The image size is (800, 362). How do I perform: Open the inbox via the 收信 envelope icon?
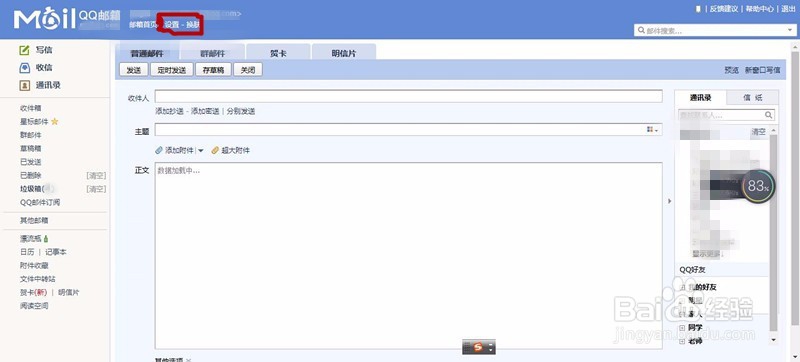pos(24,67)
